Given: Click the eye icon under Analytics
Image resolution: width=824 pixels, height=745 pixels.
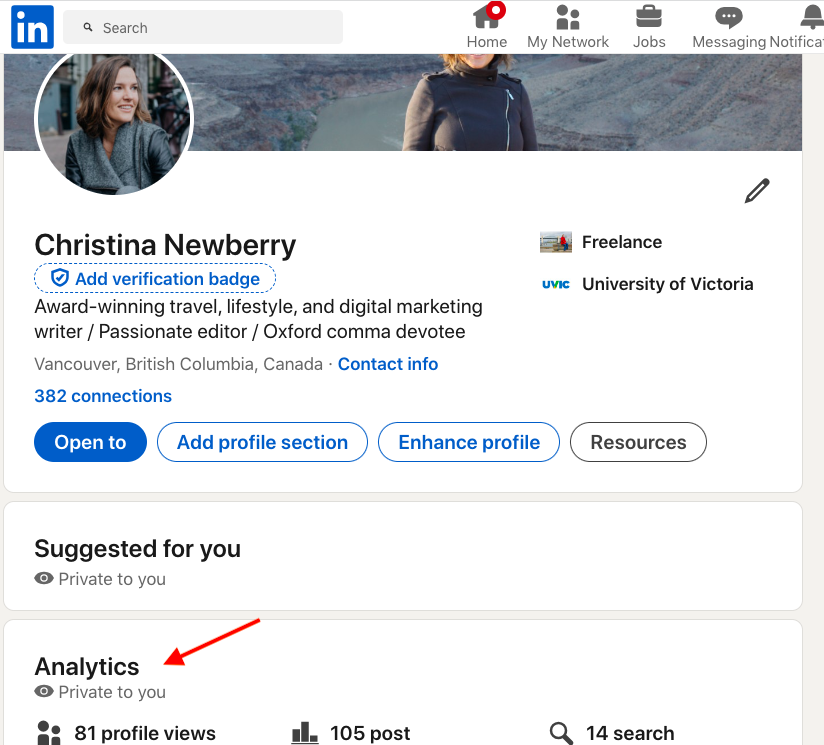Looking at the screenshot, I should [x=43, y=692].
